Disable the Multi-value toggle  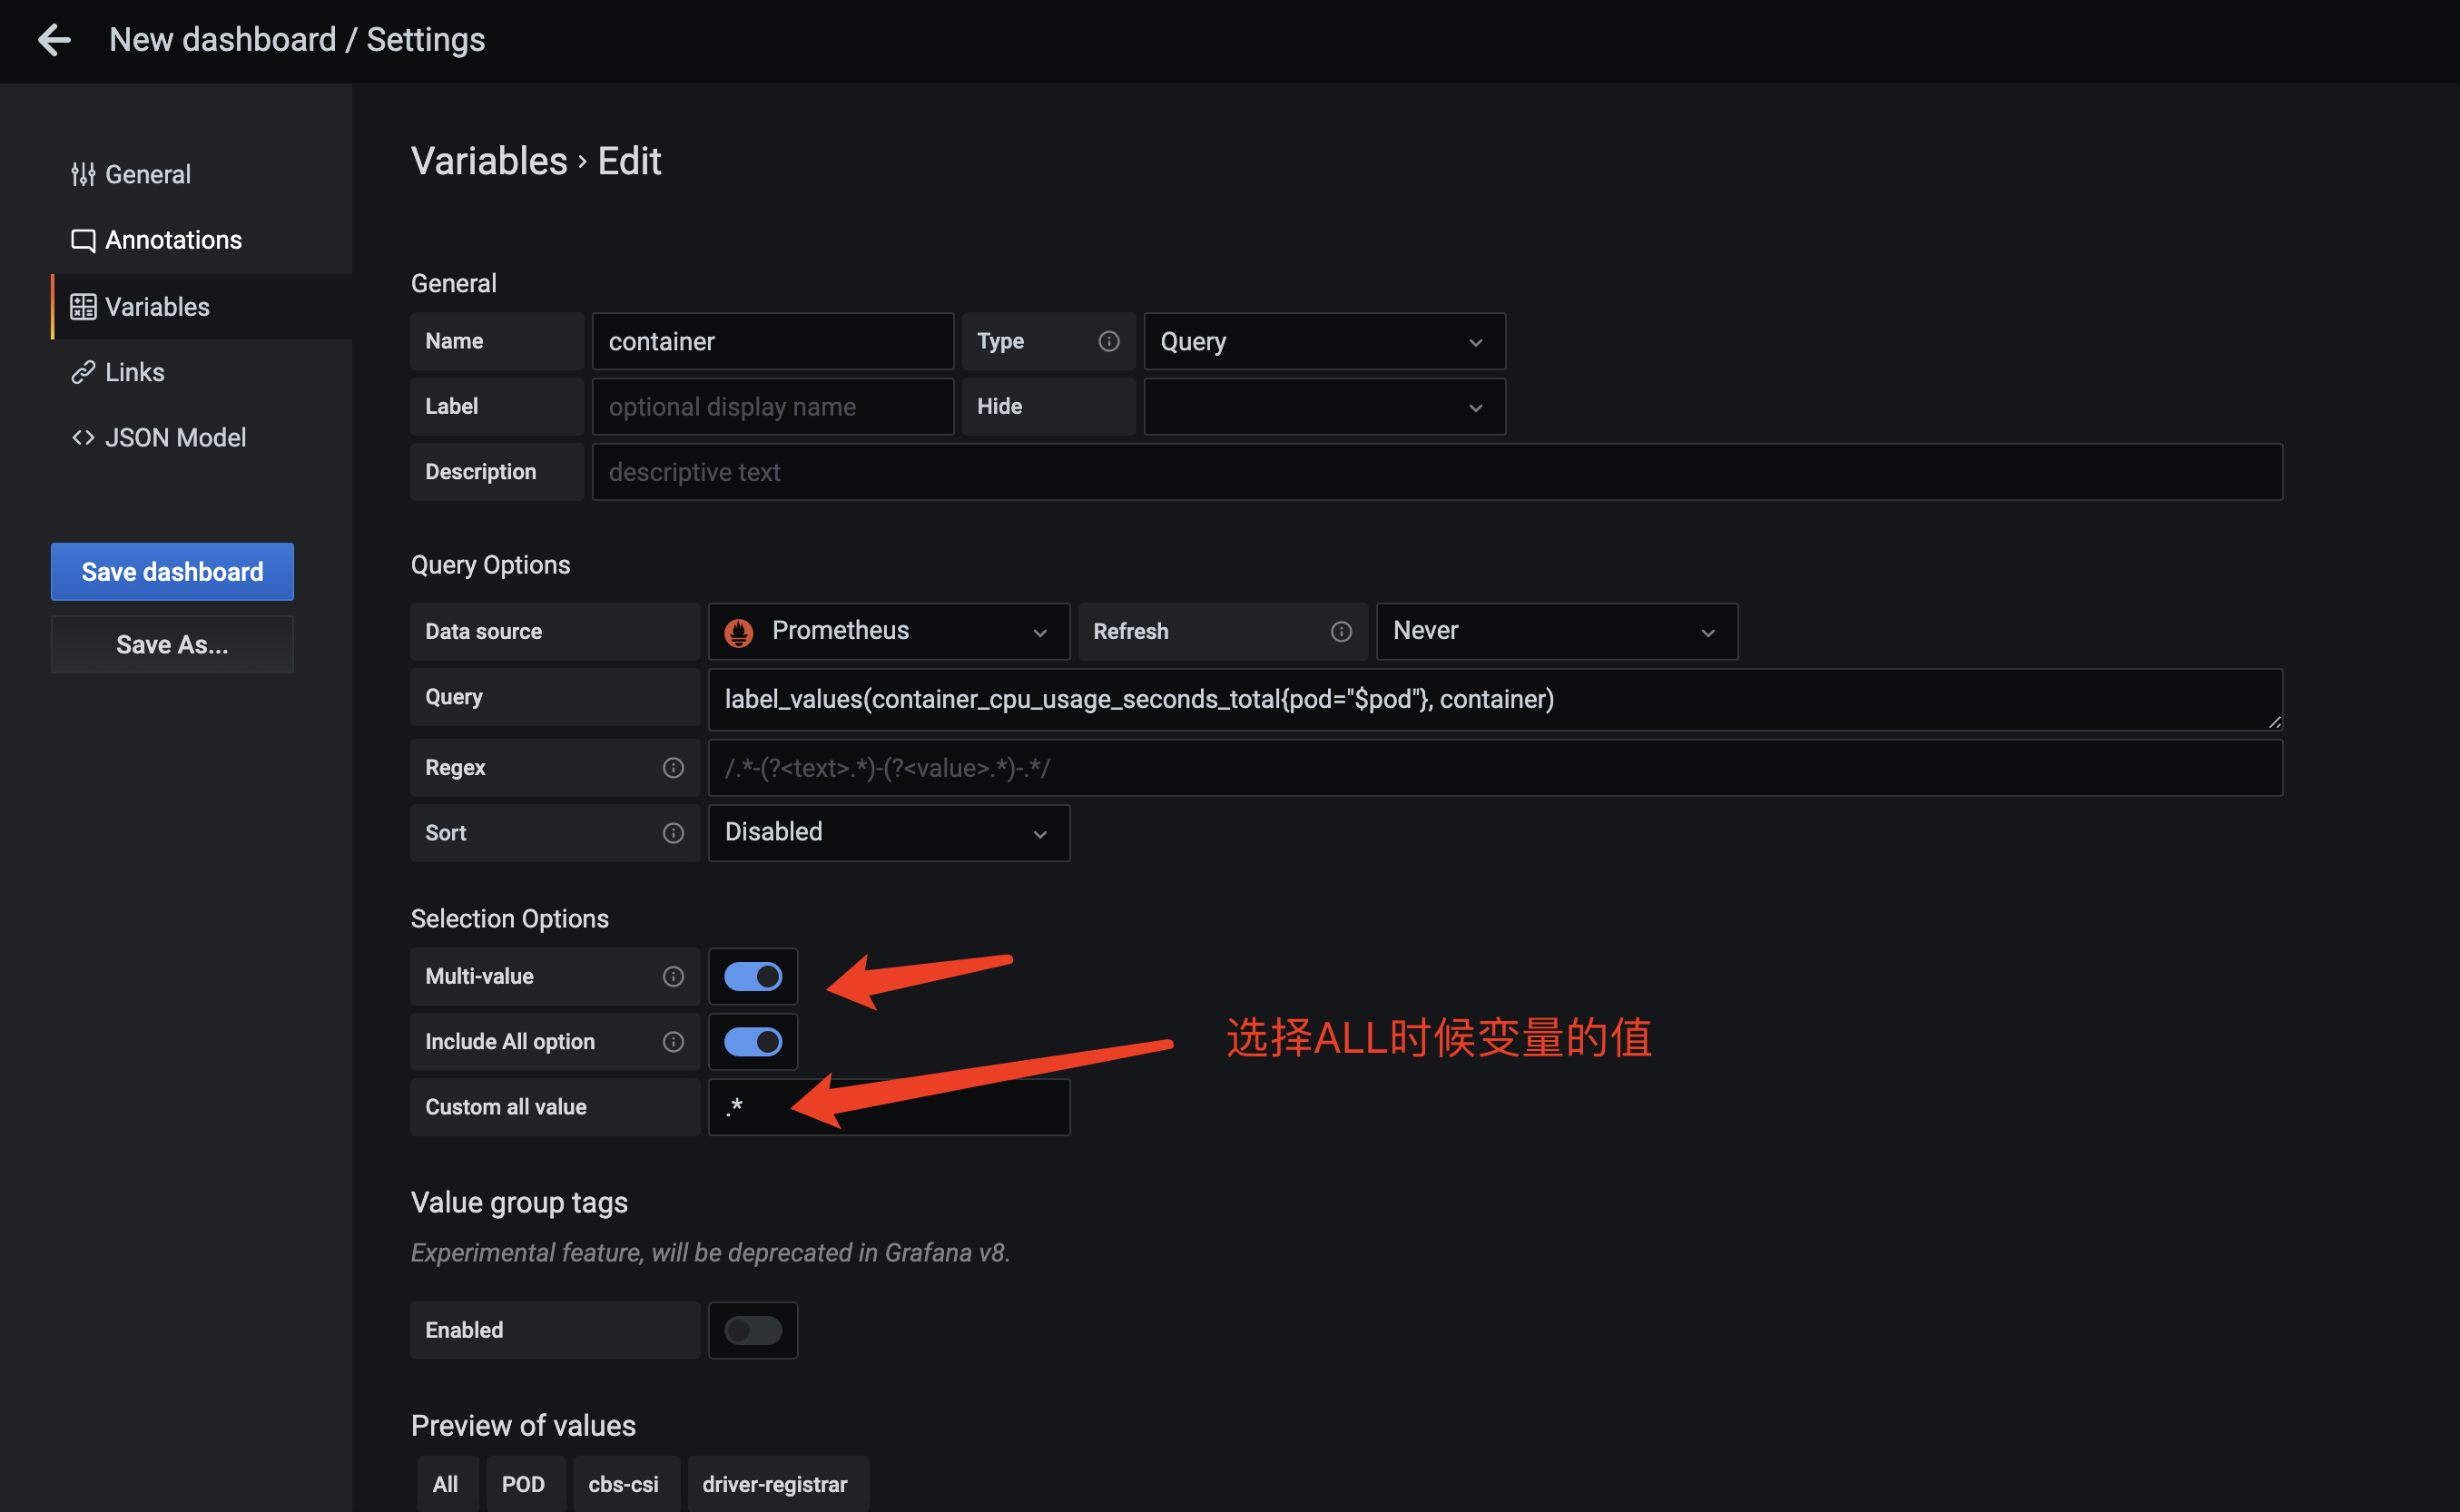pos(753,976)
